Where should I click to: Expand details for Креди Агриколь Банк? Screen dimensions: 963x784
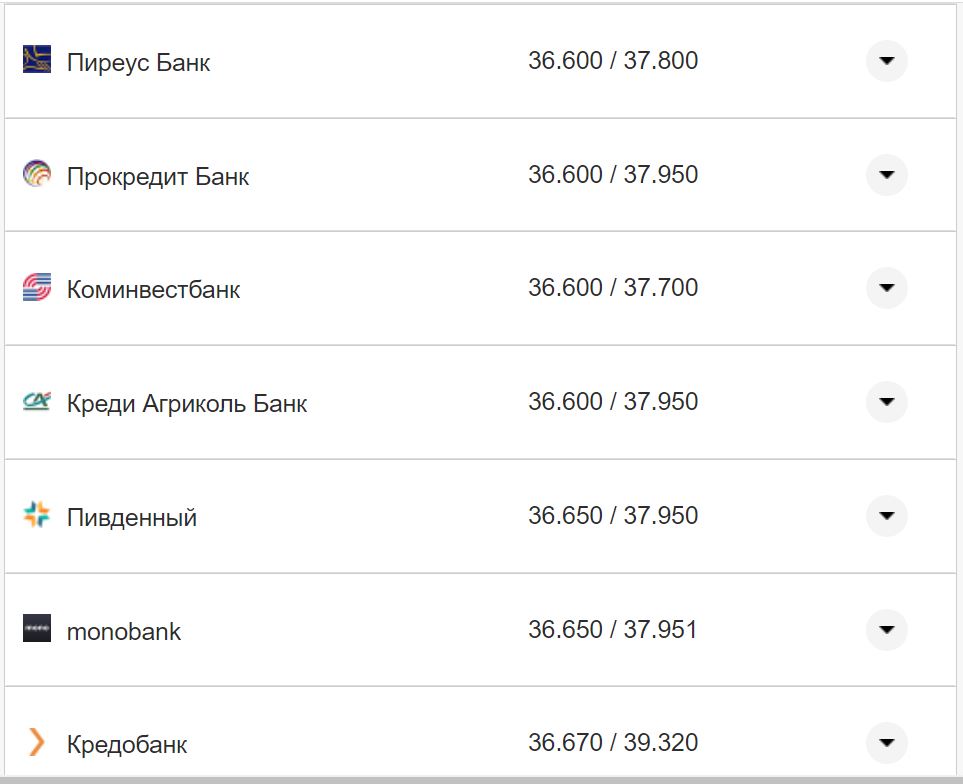tap(887, 402)
